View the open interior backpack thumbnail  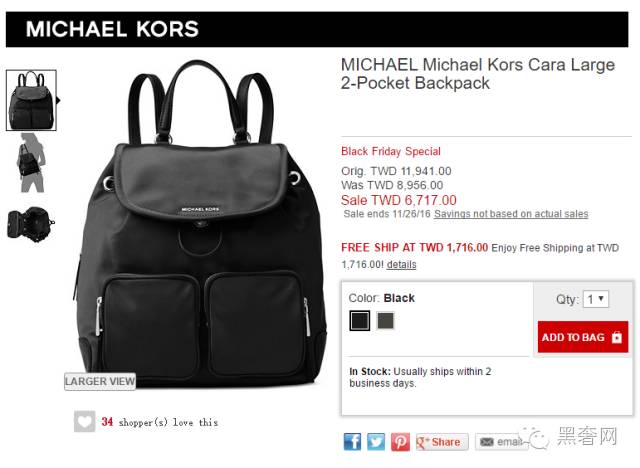click(x=31, y=224)
